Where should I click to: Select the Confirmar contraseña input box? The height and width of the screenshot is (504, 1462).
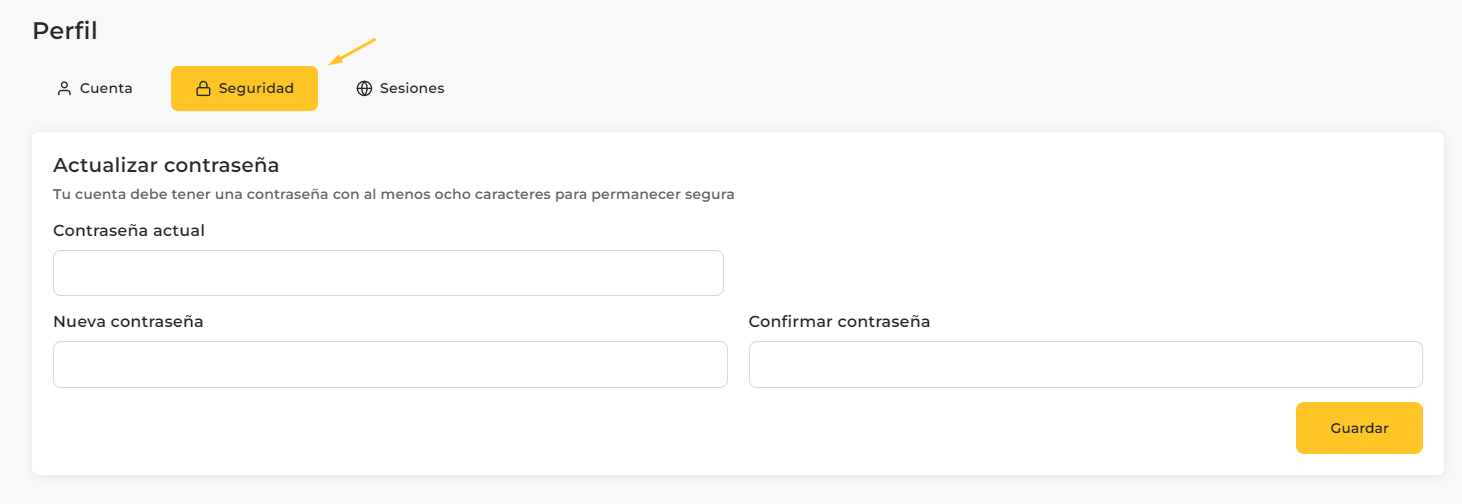point(1085,364)
